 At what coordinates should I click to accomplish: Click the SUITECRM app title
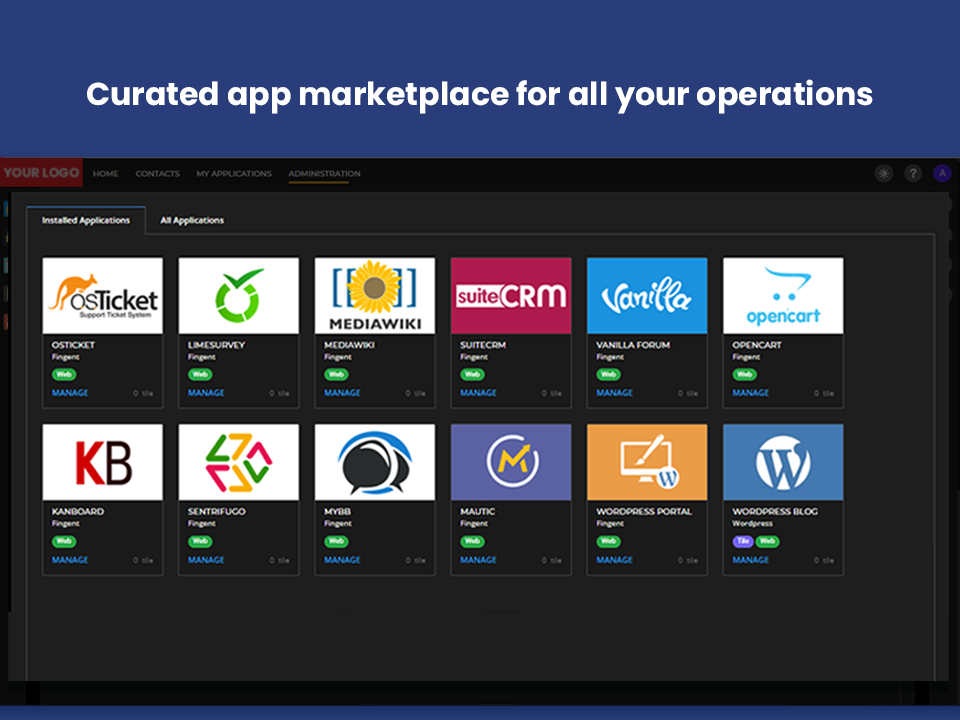(483, 345)
